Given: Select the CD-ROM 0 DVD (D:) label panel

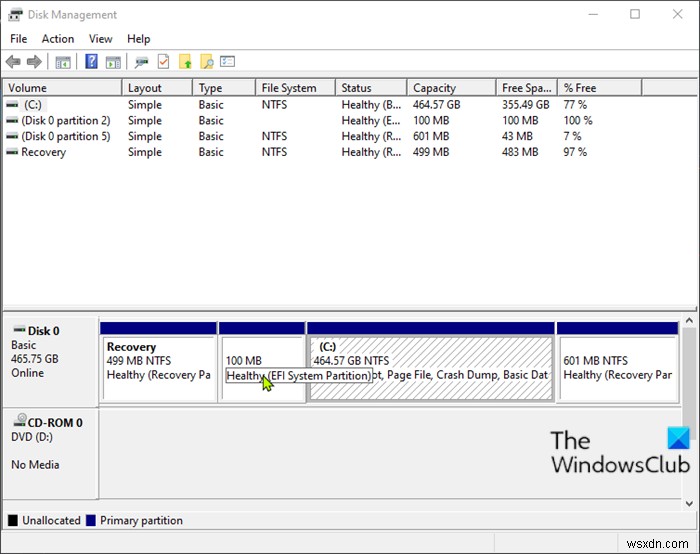Looking at the screenshot, I should pos(50,453).
